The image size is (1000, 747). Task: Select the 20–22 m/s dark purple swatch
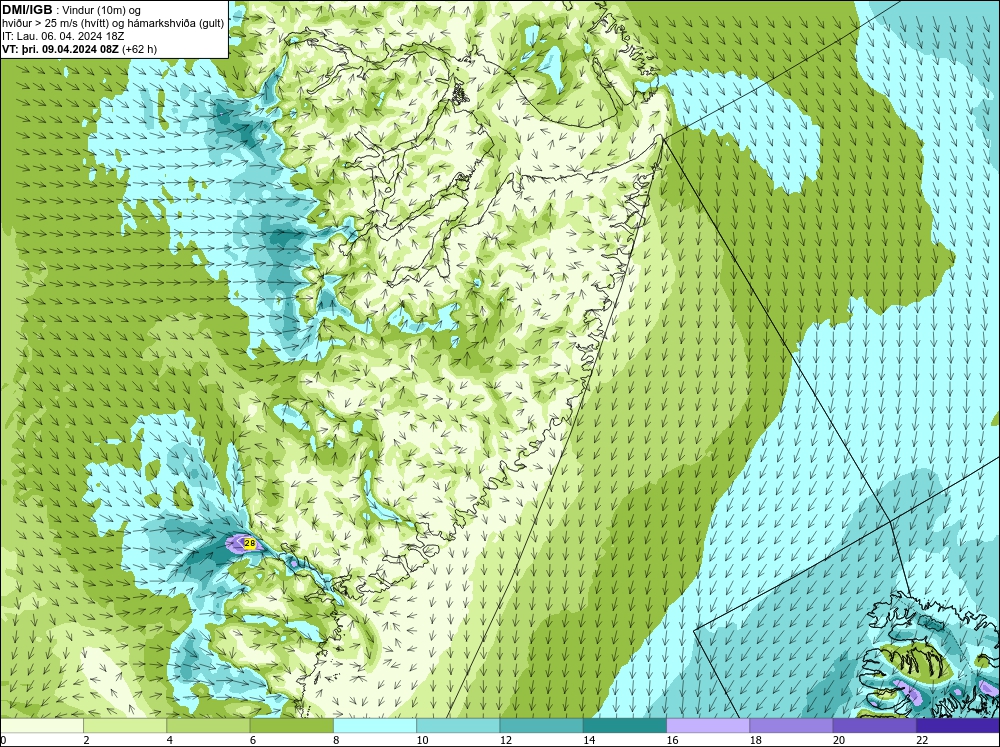pyautogui.click(x=875, y=726)
